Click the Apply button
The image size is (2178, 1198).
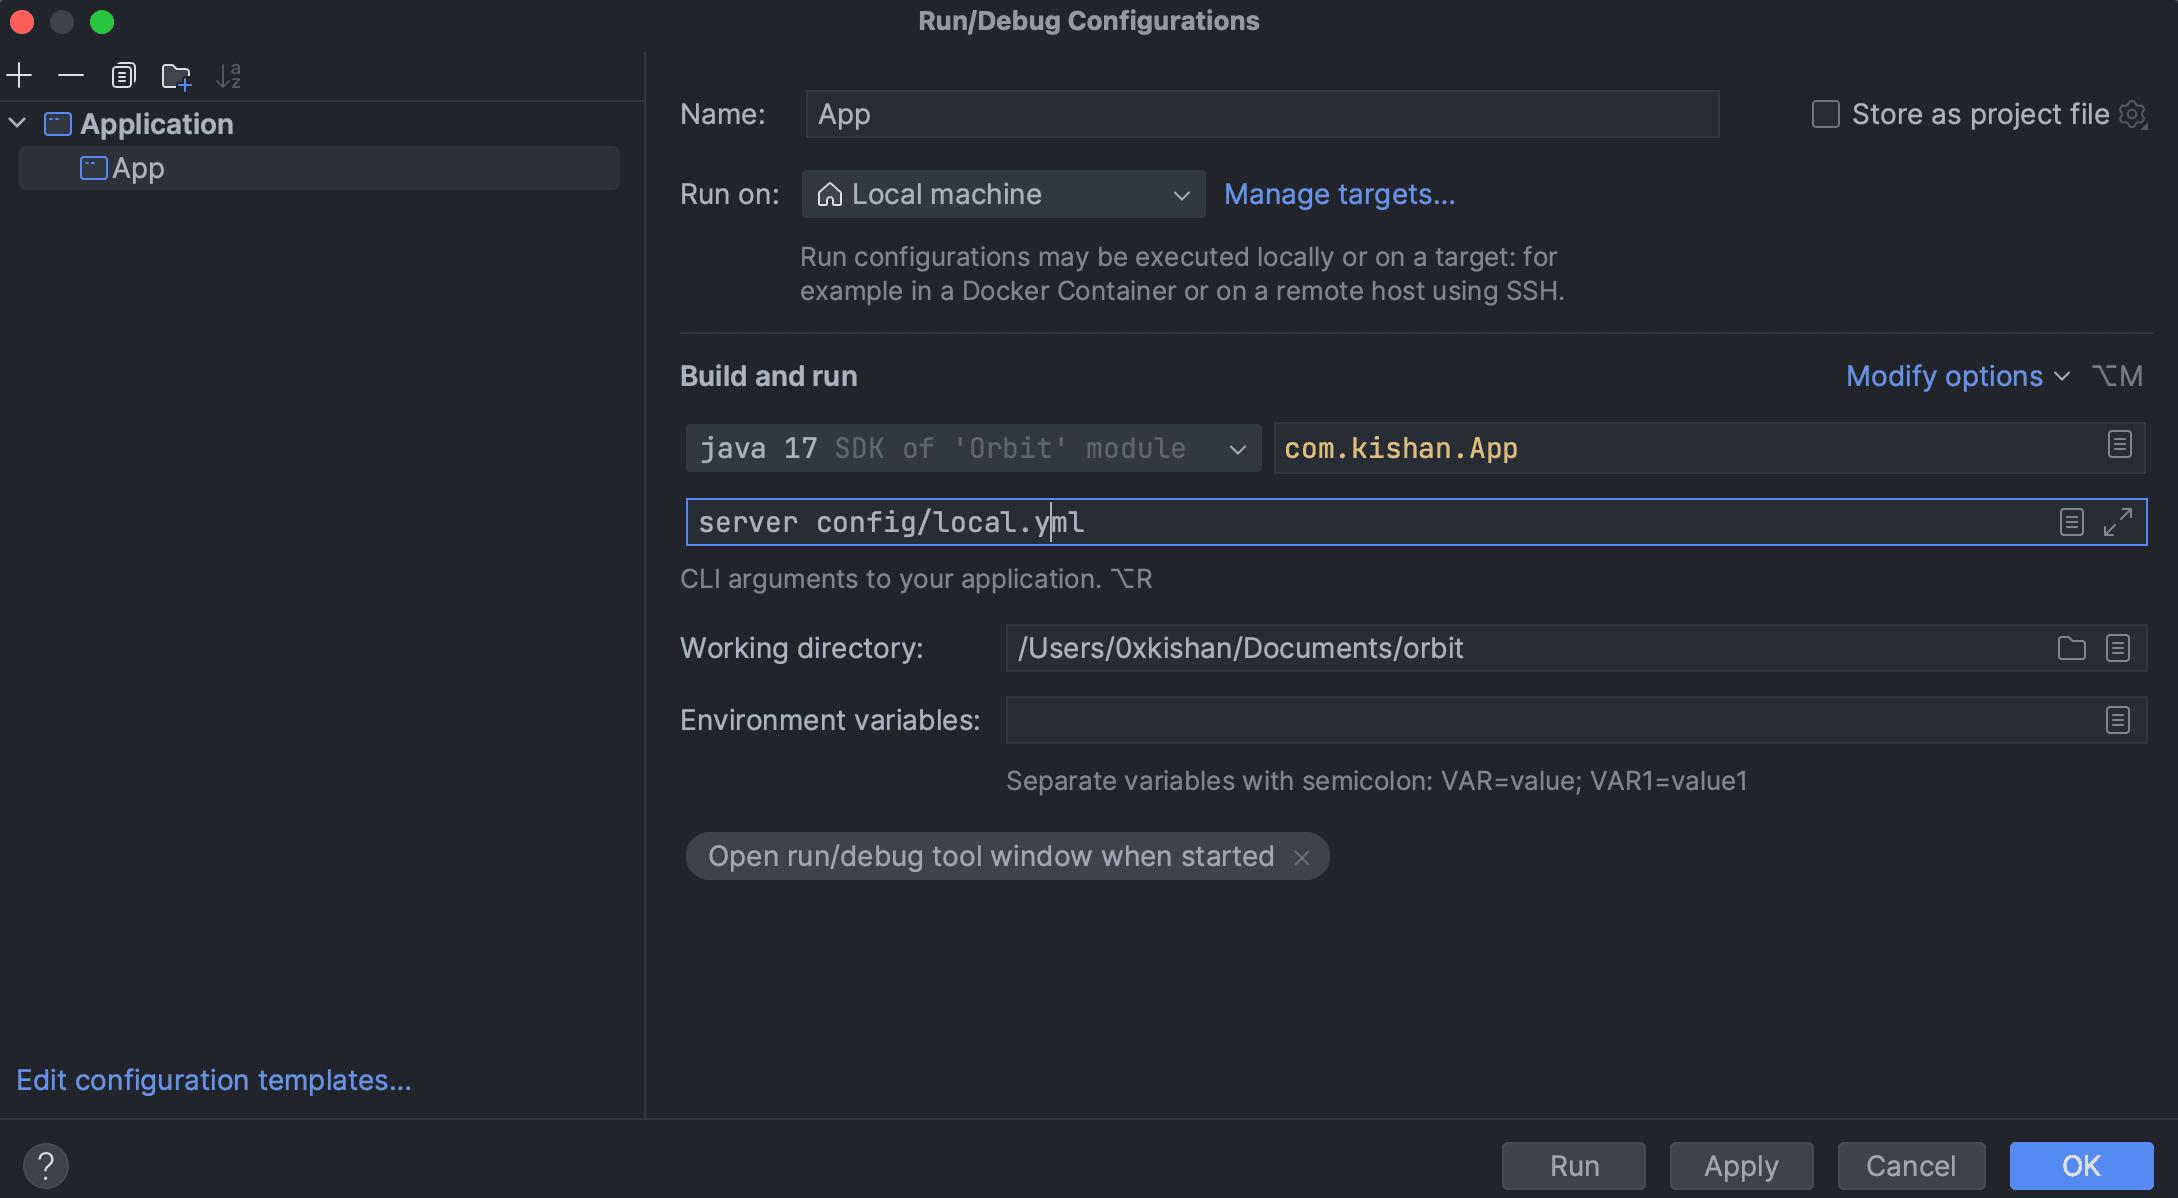tap(1741, 1166)
